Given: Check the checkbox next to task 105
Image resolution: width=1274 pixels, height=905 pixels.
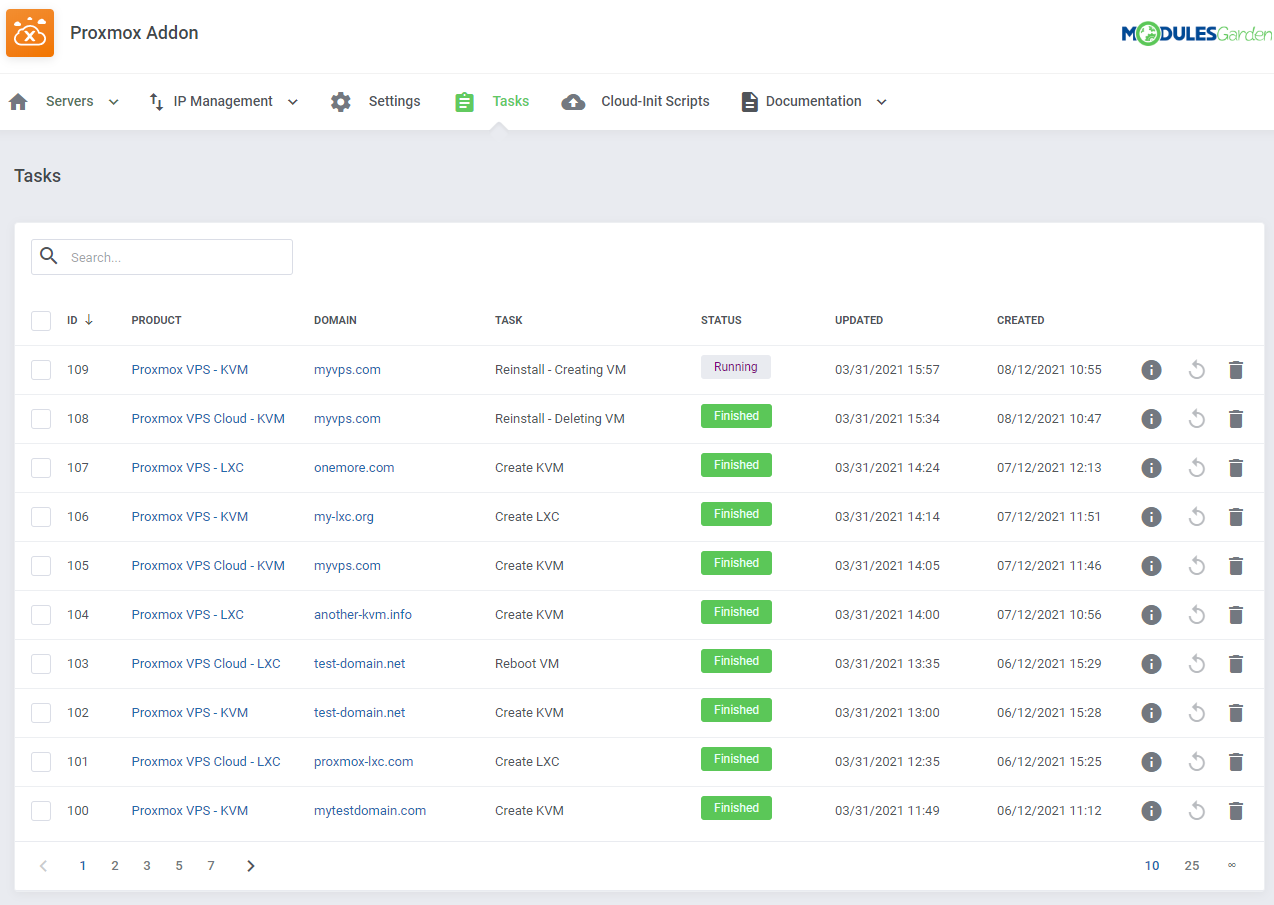Looking at the screenshot, I should click(41, 566).
